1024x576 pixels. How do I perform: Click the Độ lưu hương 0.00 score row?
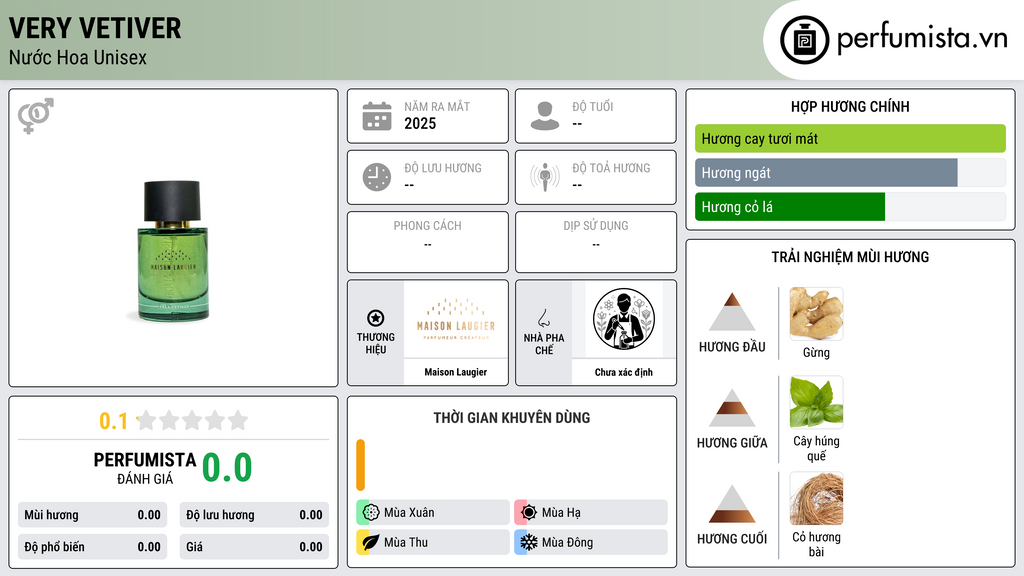click(x=254, y=515)
